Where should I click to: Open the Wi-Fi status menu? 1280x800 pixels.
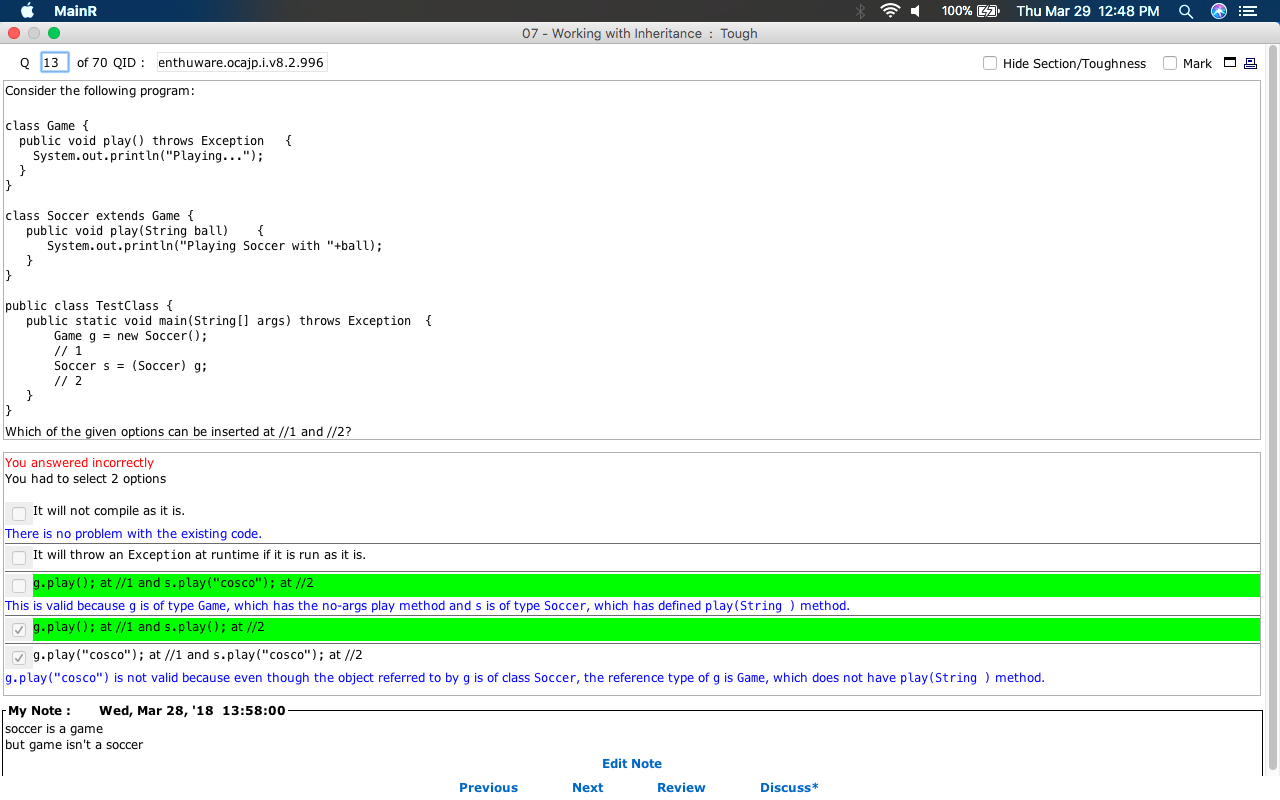click(x=890, y=11)
